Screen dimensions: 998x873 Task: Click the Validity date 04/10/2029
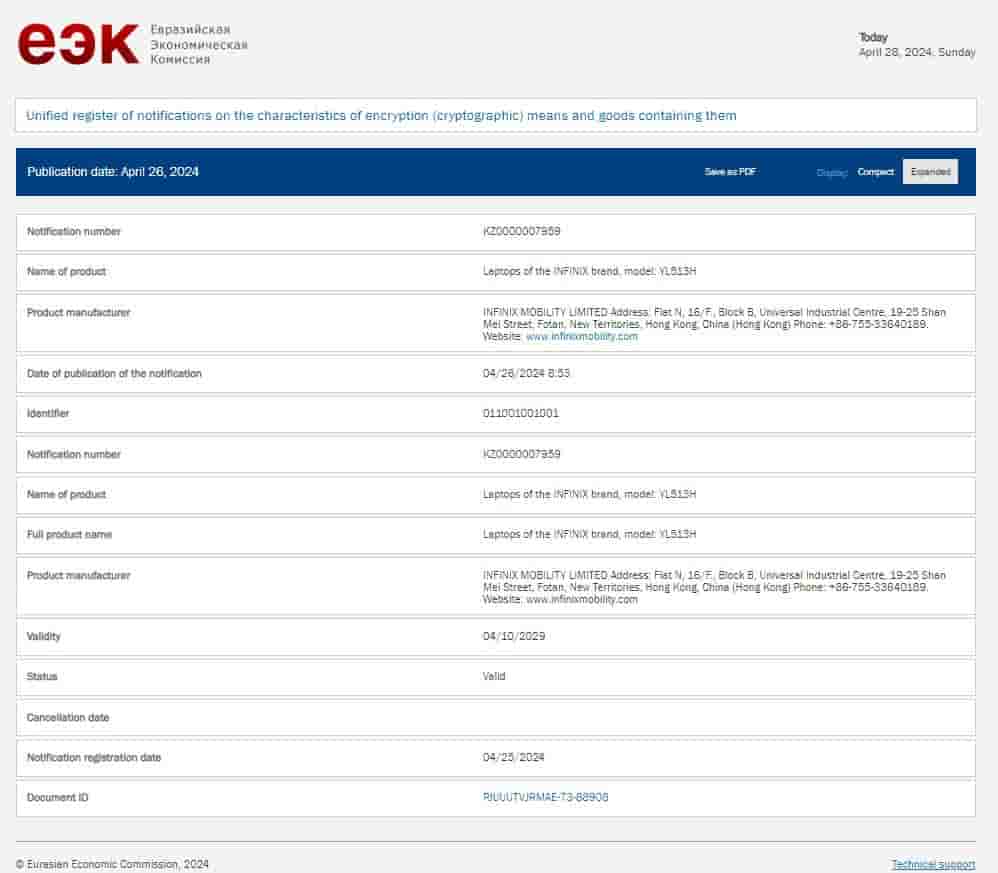click(514, 637)
